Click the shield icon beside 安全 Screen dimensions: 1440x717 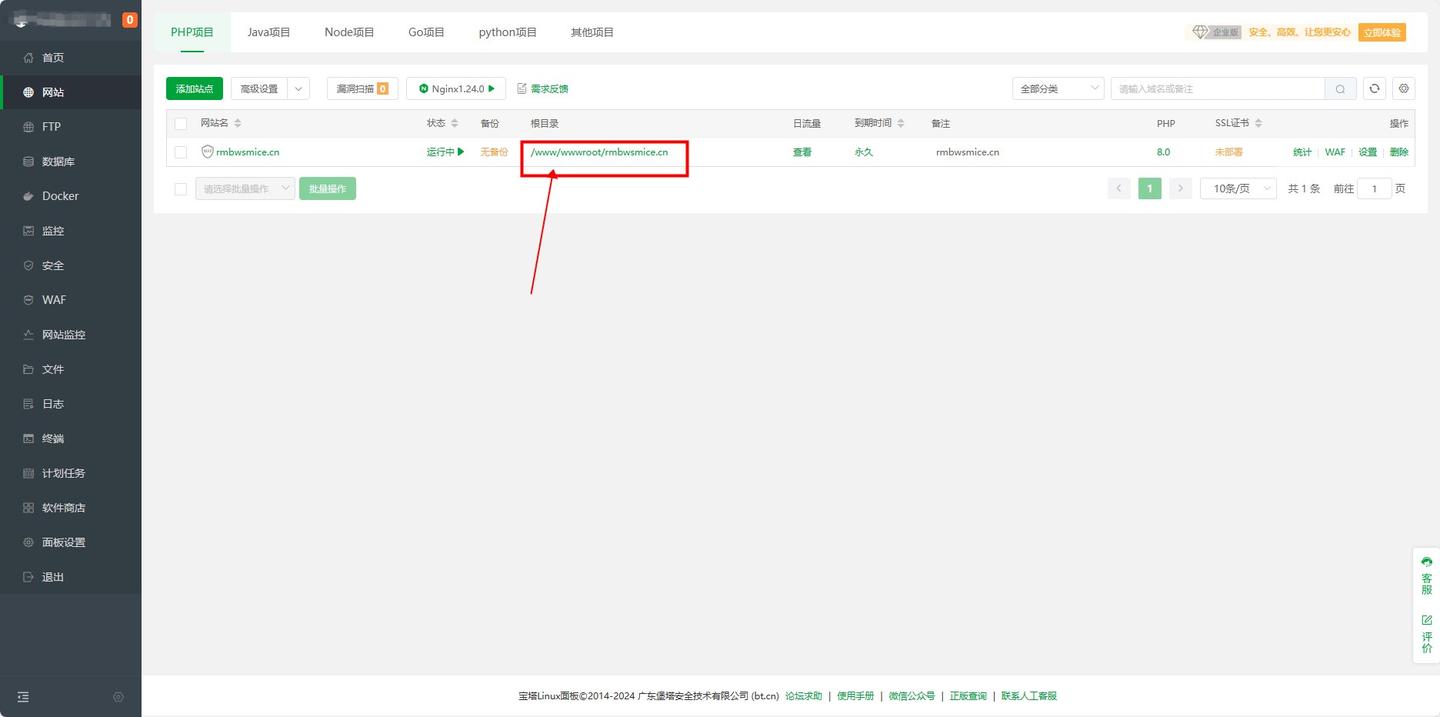point(29,266)
